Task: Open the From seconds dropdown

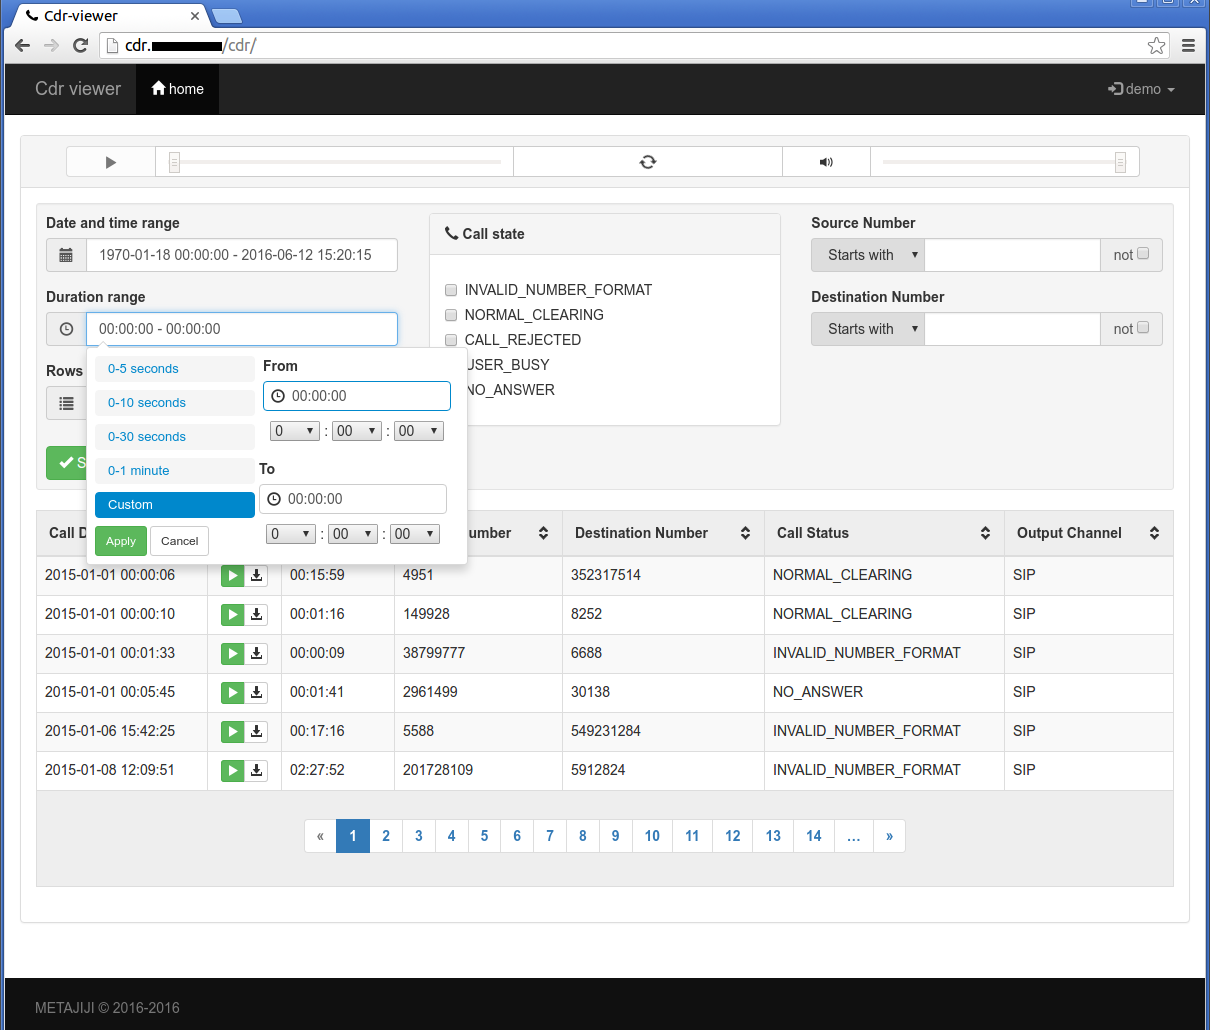Action: tap(419, 431)
